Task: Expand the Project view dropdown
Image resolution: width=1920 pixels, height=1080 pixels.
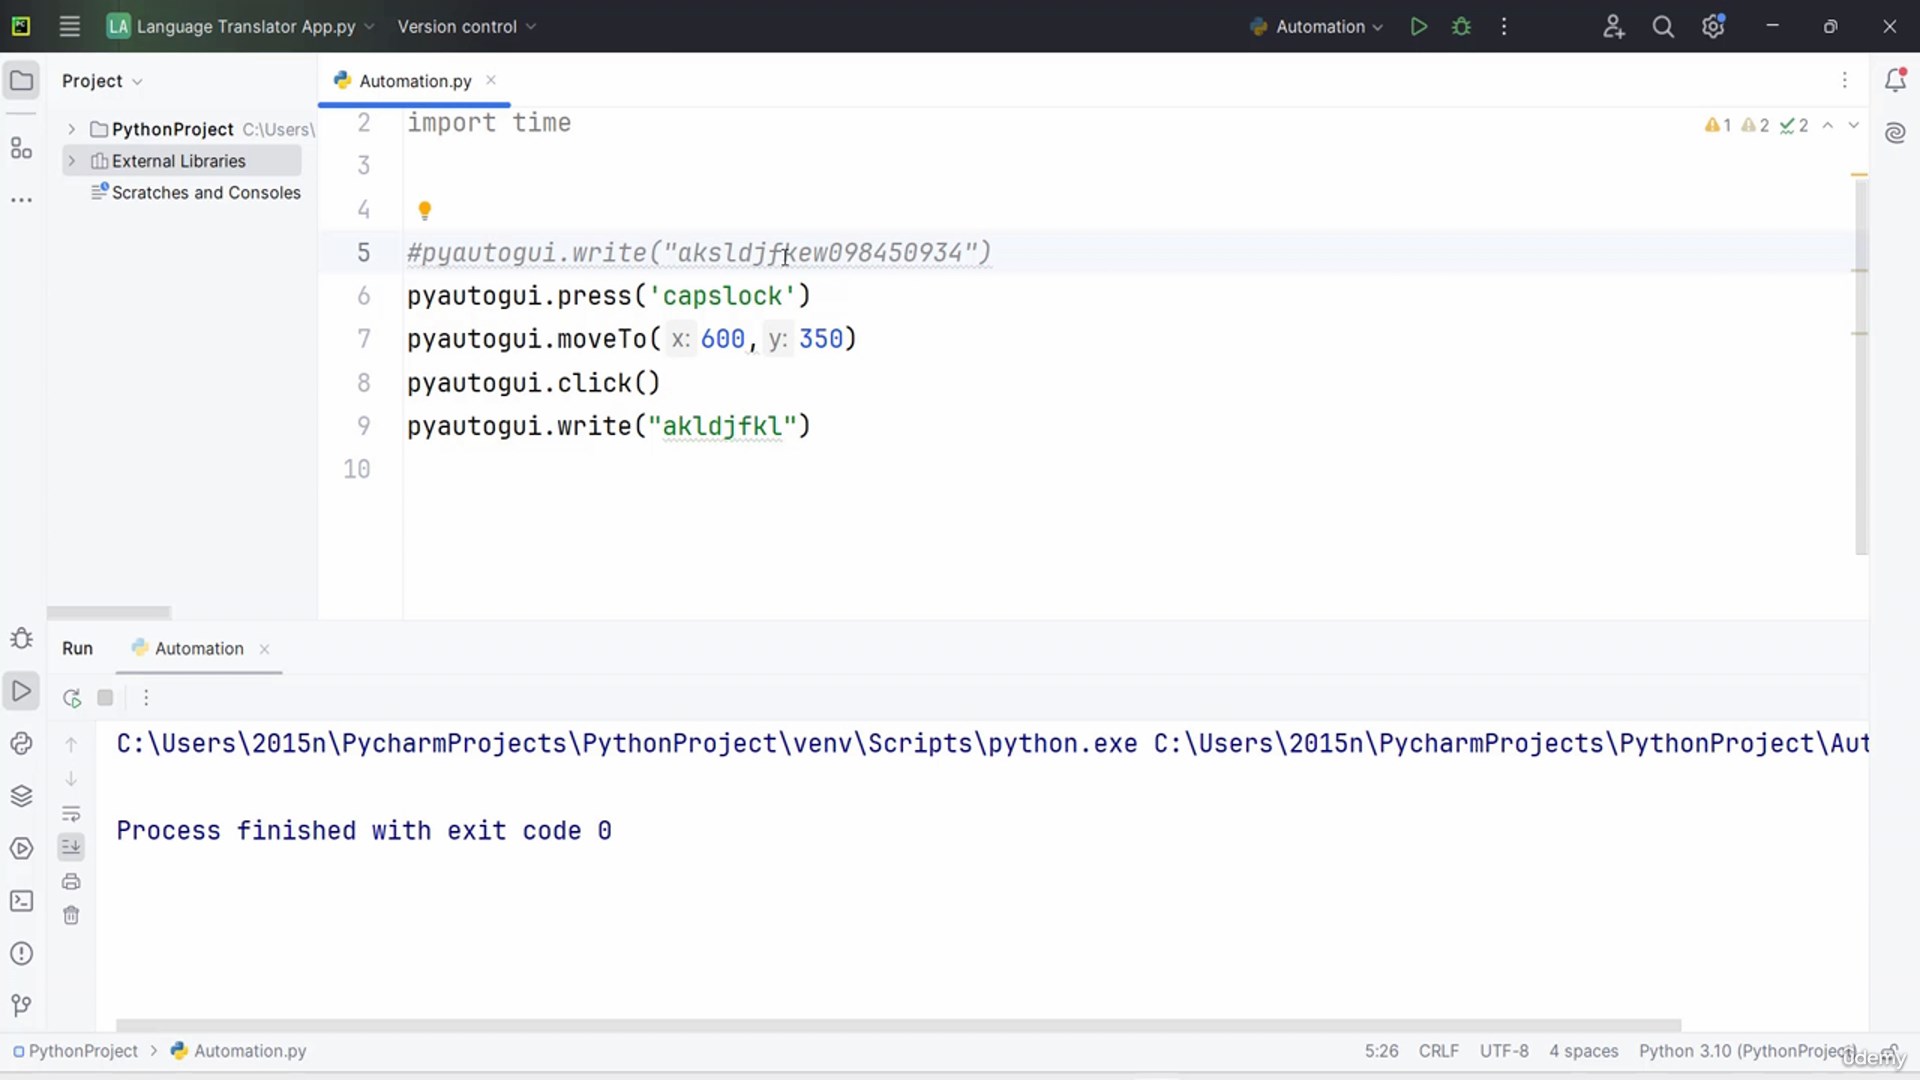Action: 102,81
